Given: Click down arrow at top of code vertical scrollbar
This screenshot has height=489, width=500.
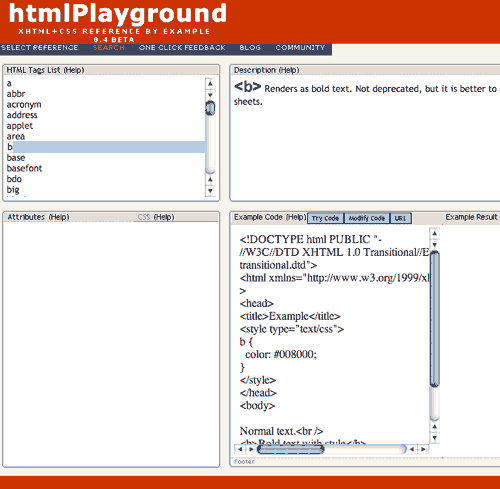Looking at the screenshot, I should (434, 244).
